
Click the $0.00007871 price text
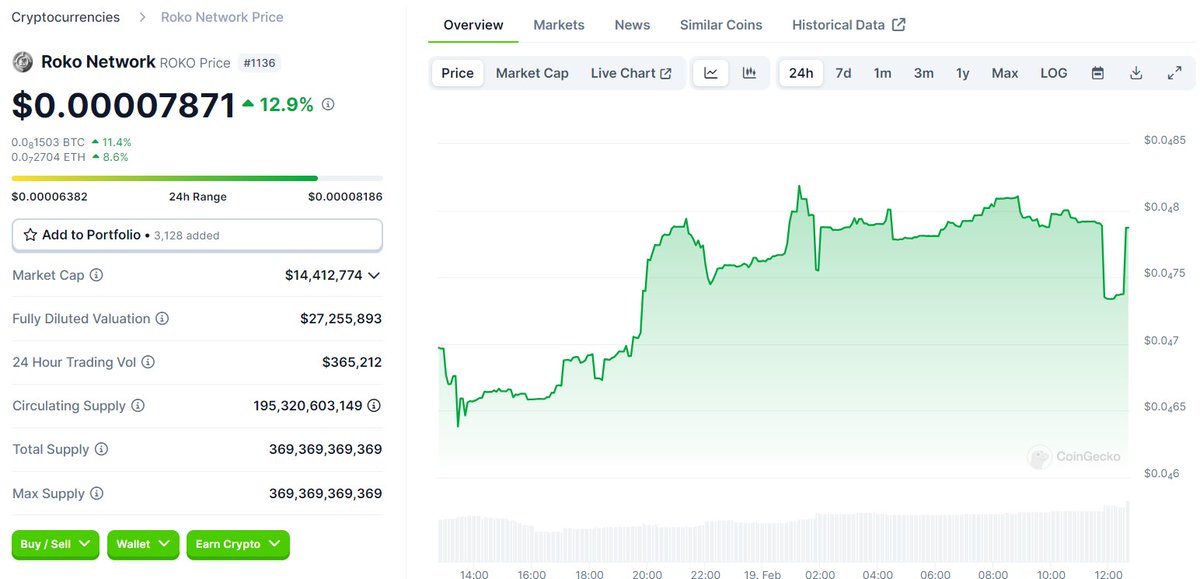pyautogui.click(x=123, y=105)
